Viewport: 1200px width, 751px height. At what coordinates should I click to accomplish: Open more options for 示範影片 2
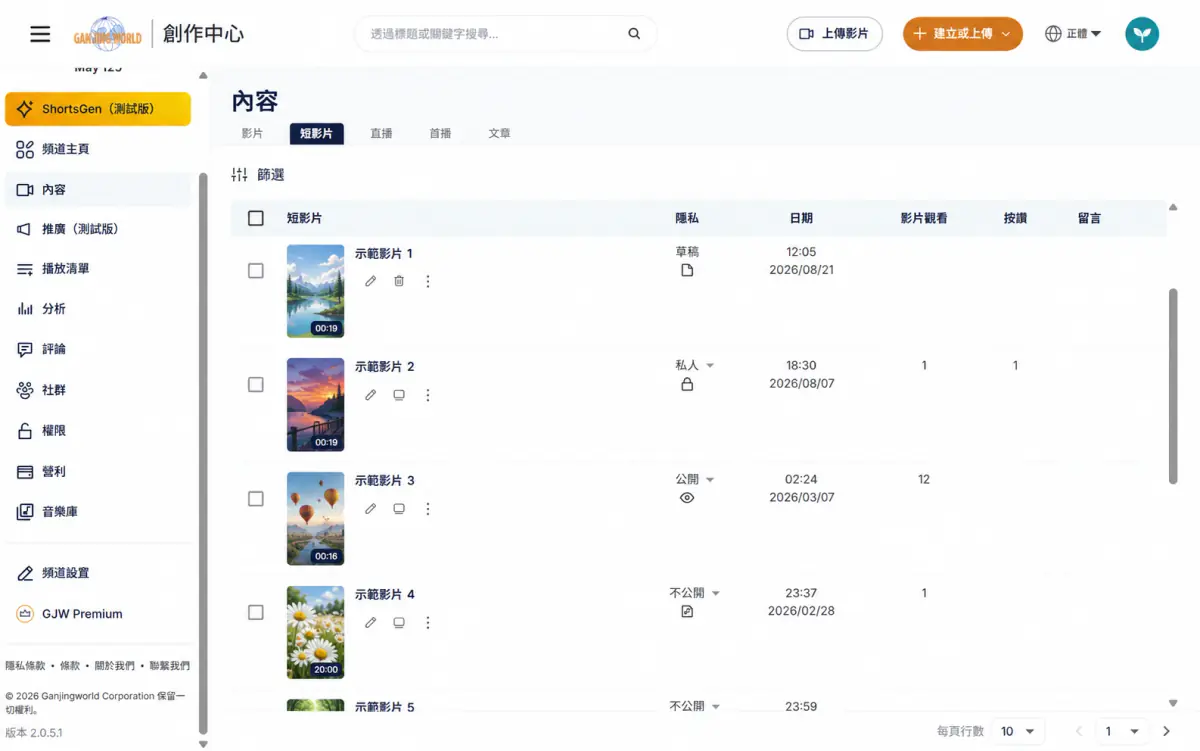tap(428, 395)
